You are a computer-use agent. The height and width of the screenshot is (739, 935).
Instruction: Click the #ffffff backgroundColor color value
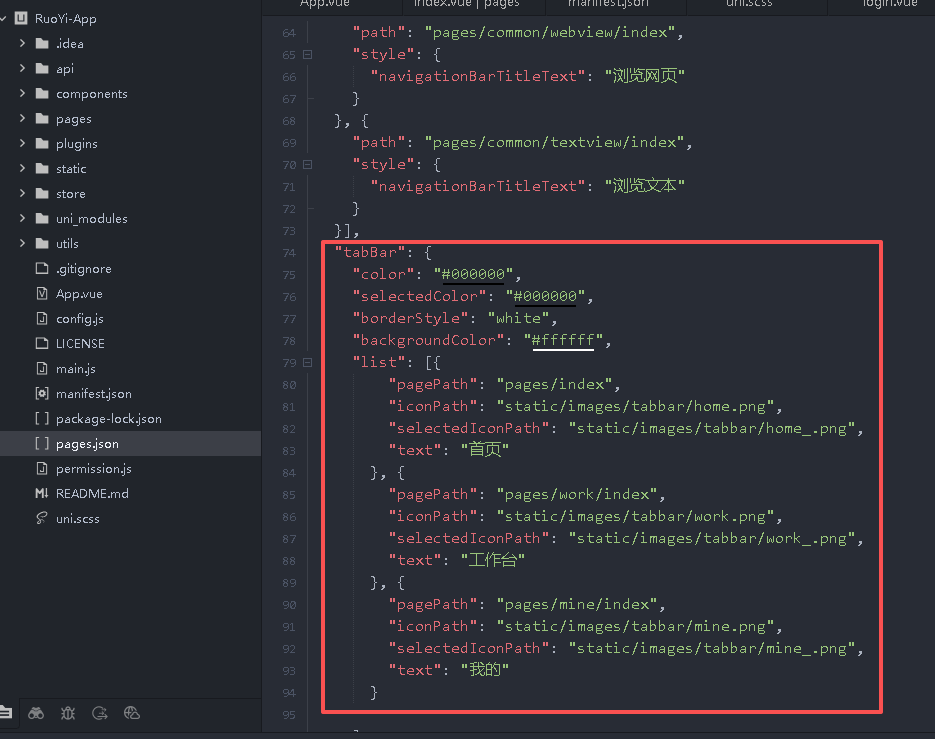tap(563, 340)
